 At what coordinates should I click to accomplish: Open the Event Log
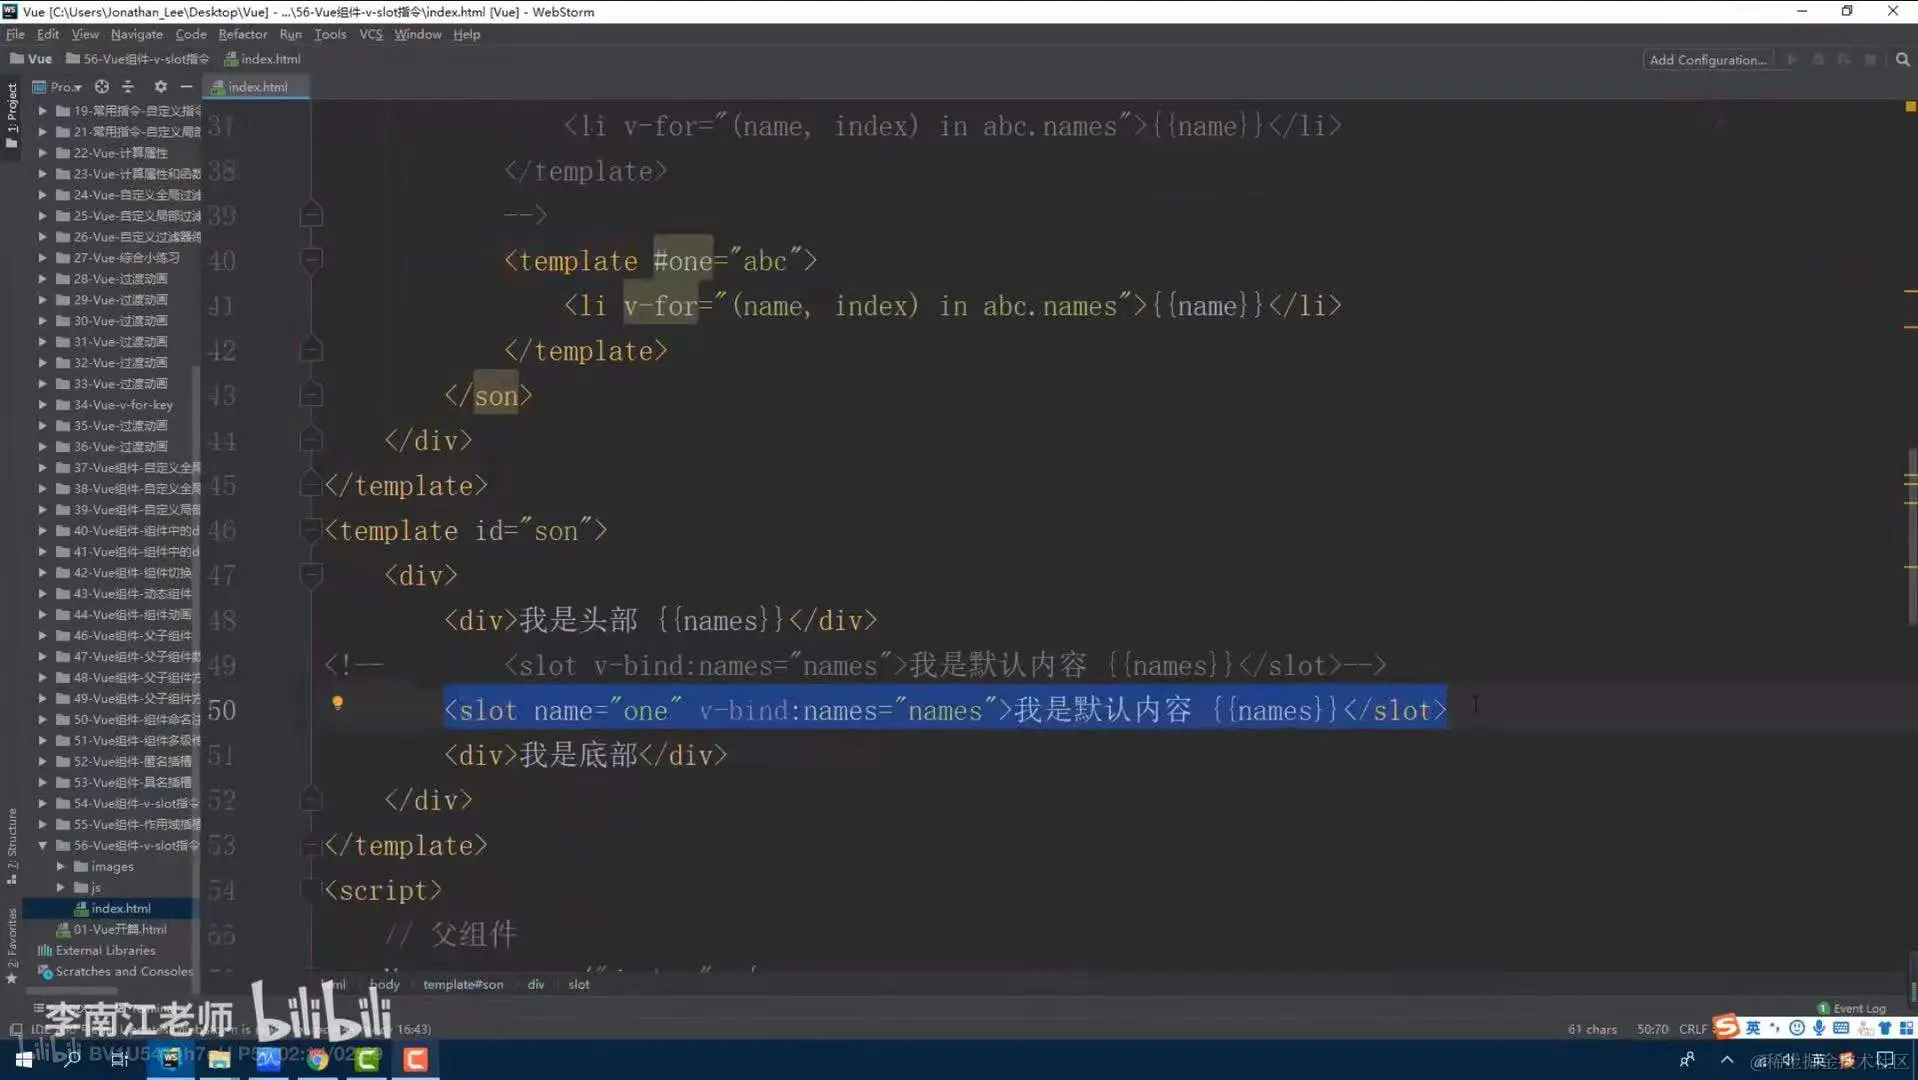pos(1851,1008)
